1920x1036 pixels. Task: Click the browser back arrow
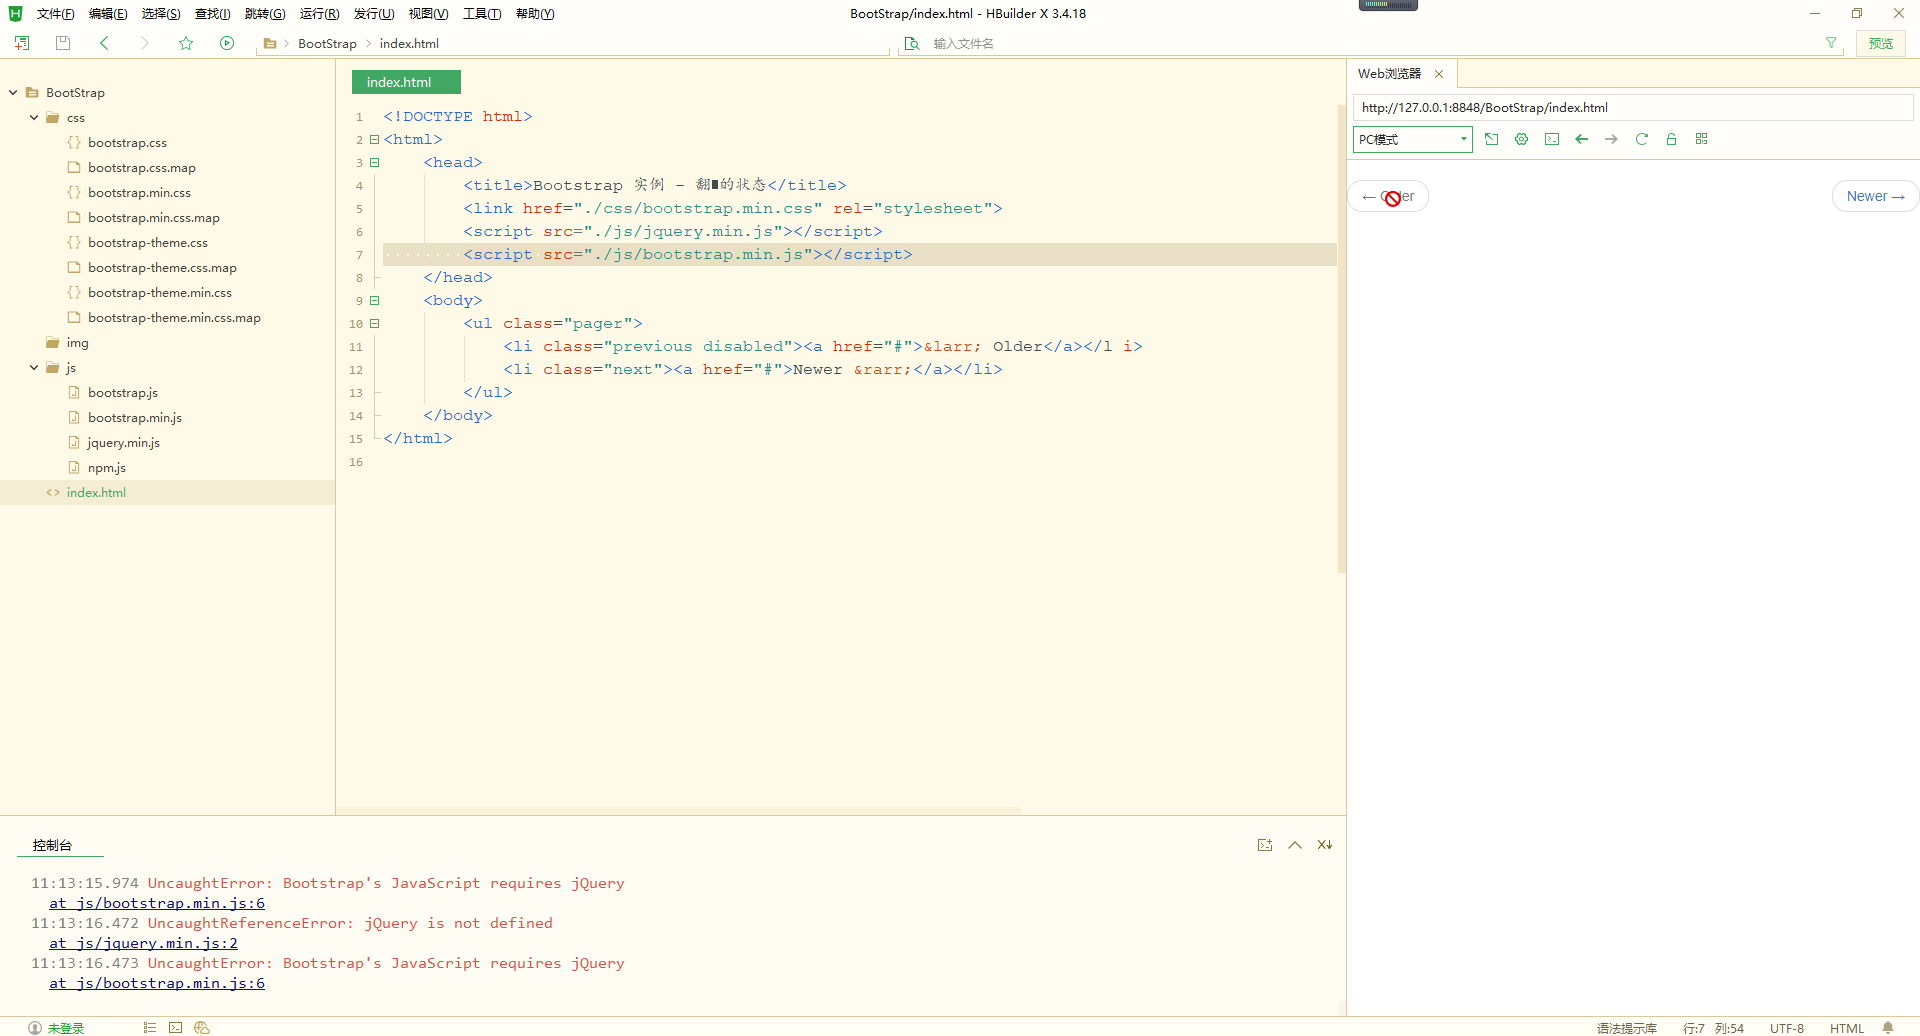tap(1581, 139)
